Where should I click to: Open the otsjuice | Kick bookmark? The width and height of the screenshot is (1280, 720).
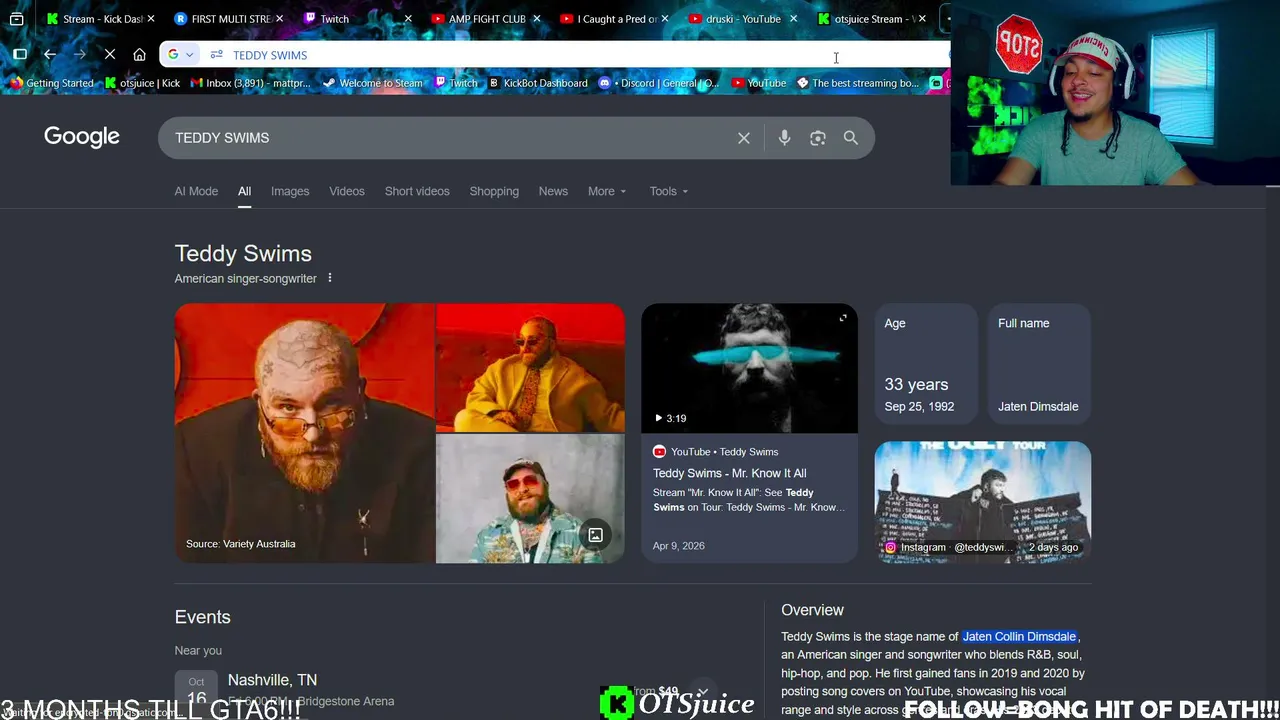pyautogui.click(x=142, y=83)
